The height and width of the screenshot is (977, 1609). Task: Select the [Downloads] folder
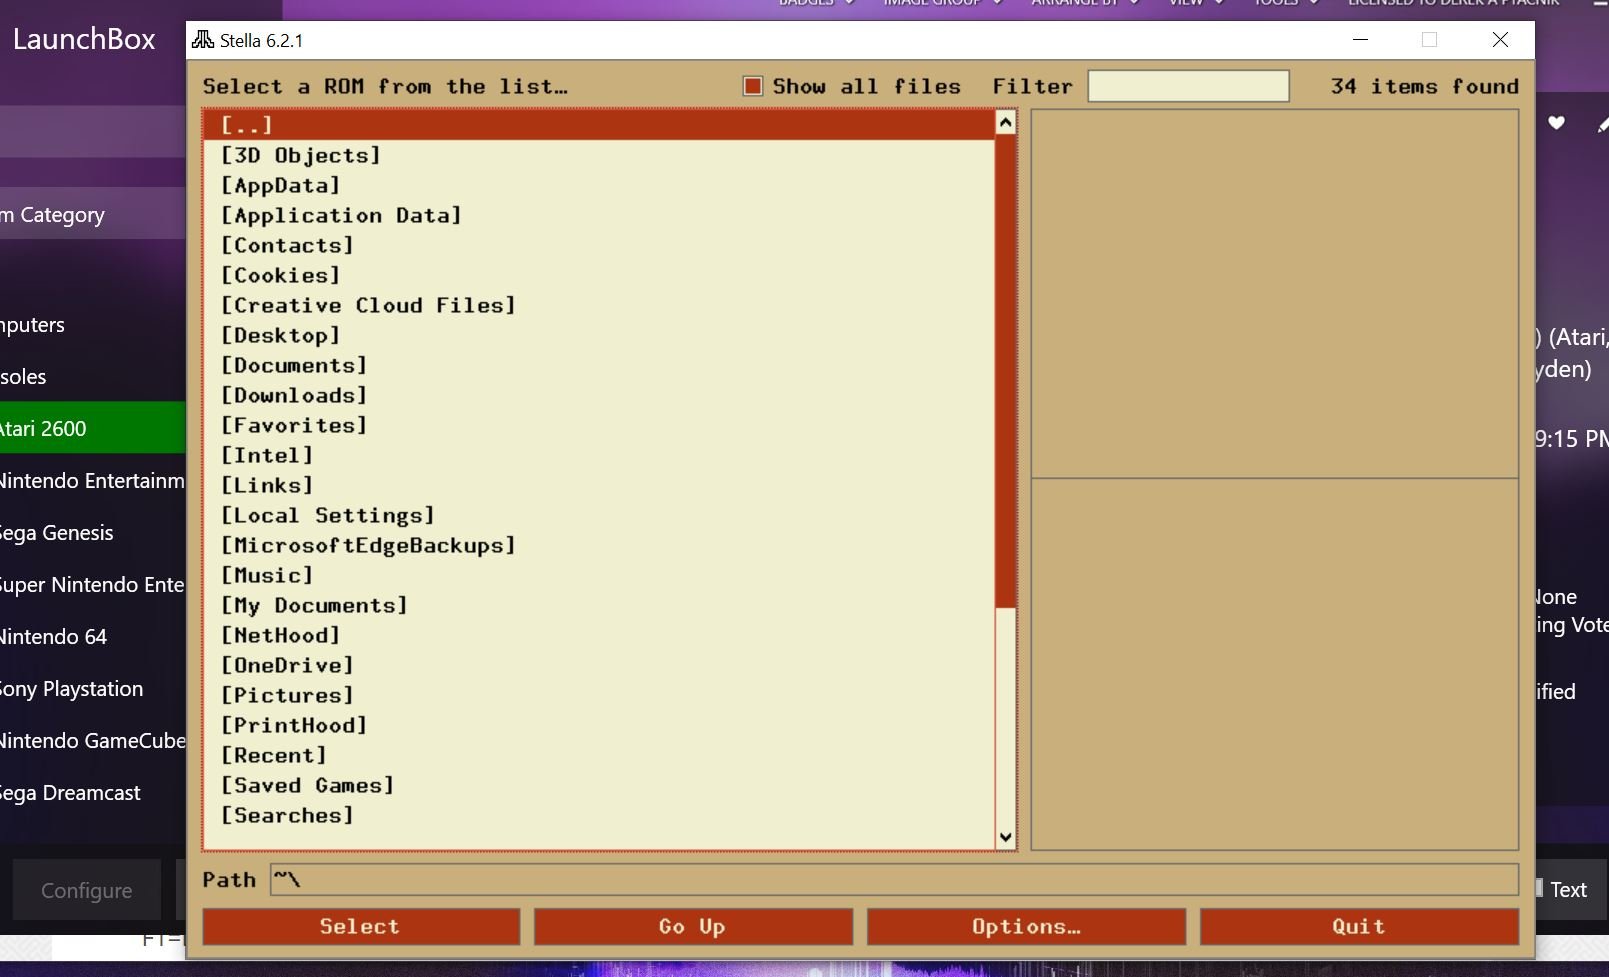(x=599, y=395)
